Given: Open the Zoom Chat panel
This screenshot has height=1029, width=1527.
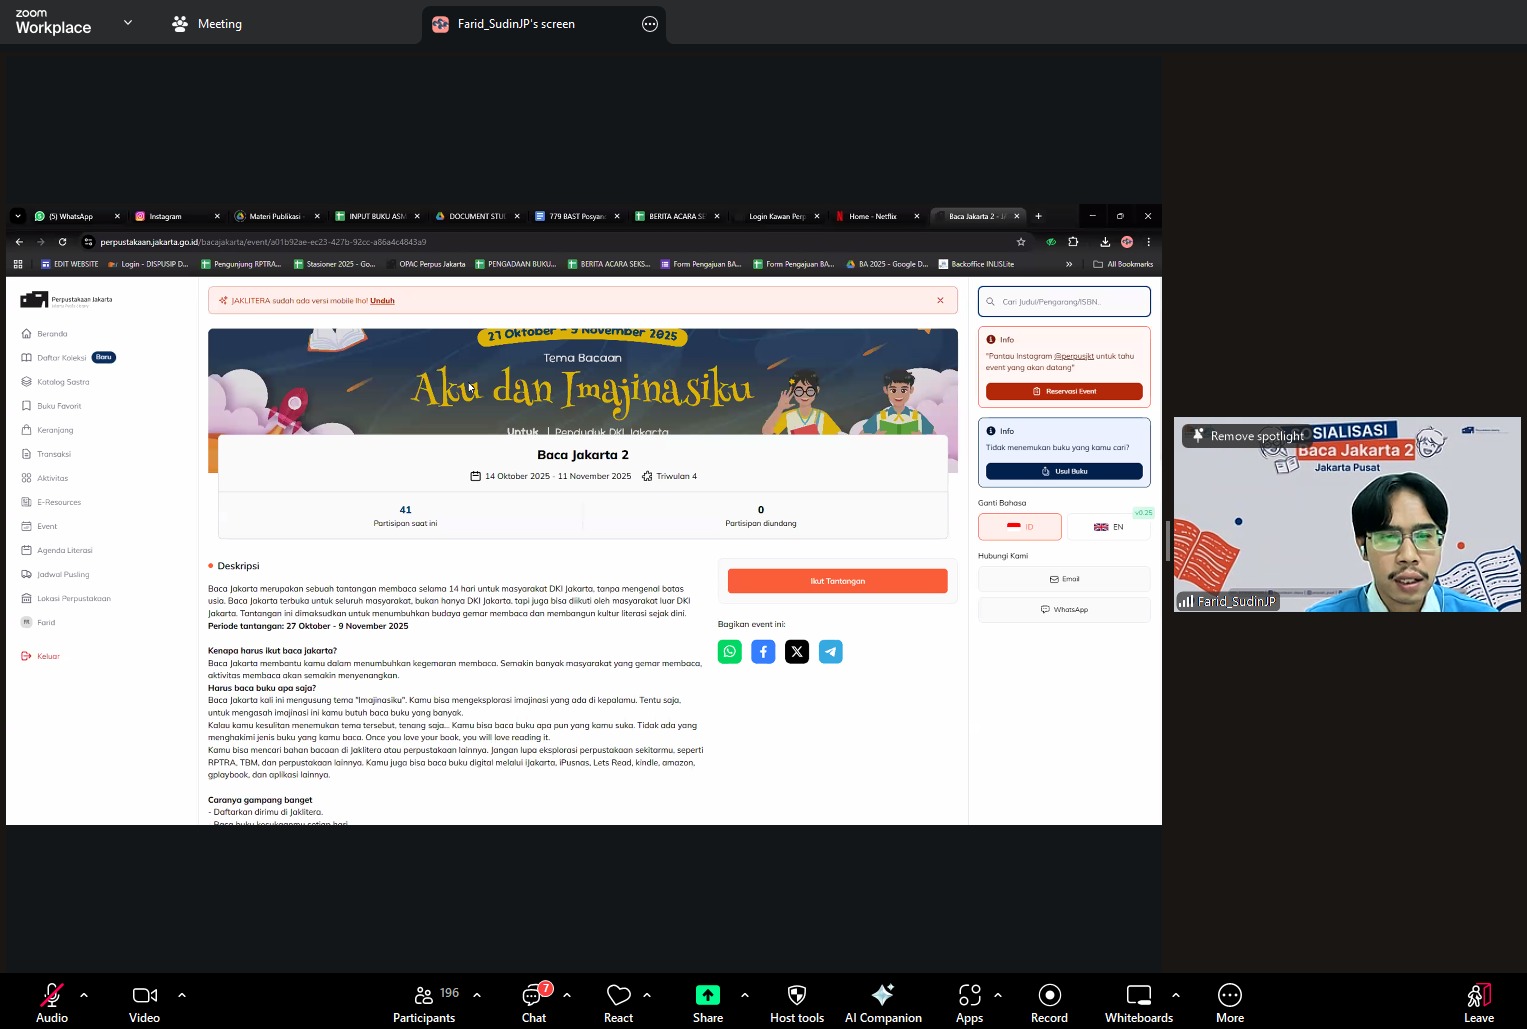Looking at the screenshot, I should point(534,1003).
